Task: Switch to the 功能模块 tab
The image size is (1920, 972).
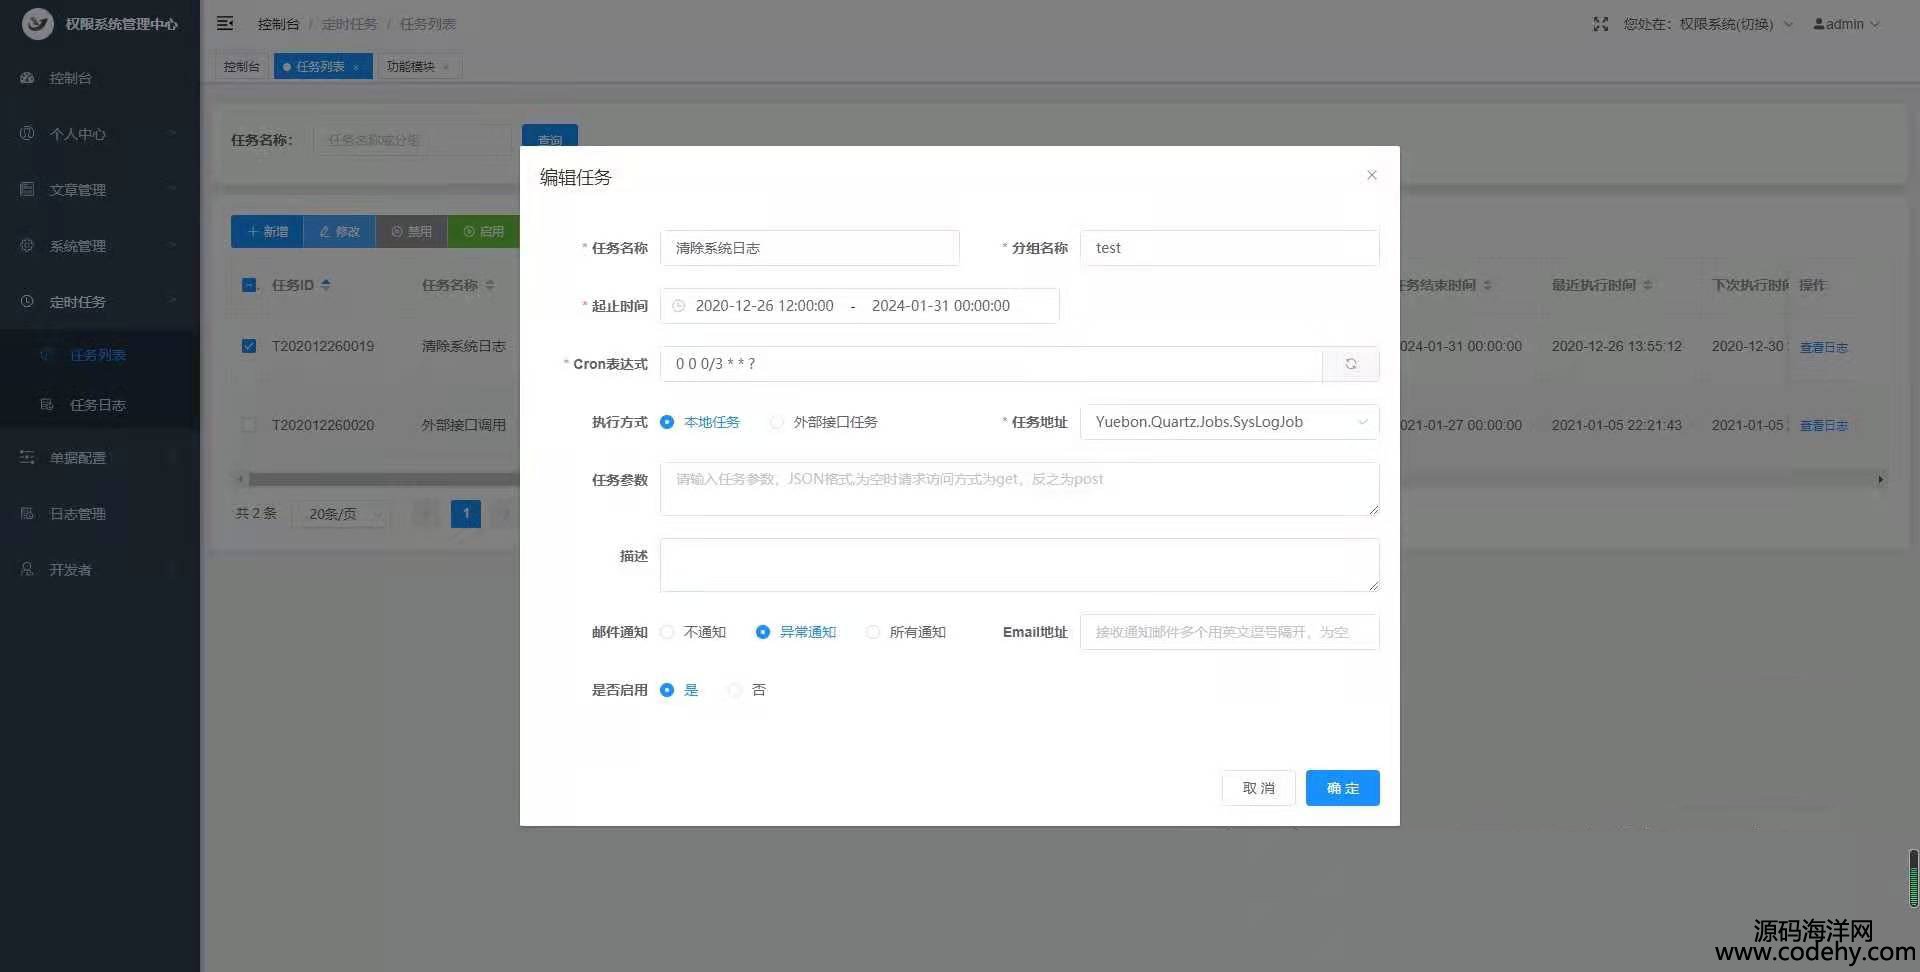Action: (x=411, y=67)
